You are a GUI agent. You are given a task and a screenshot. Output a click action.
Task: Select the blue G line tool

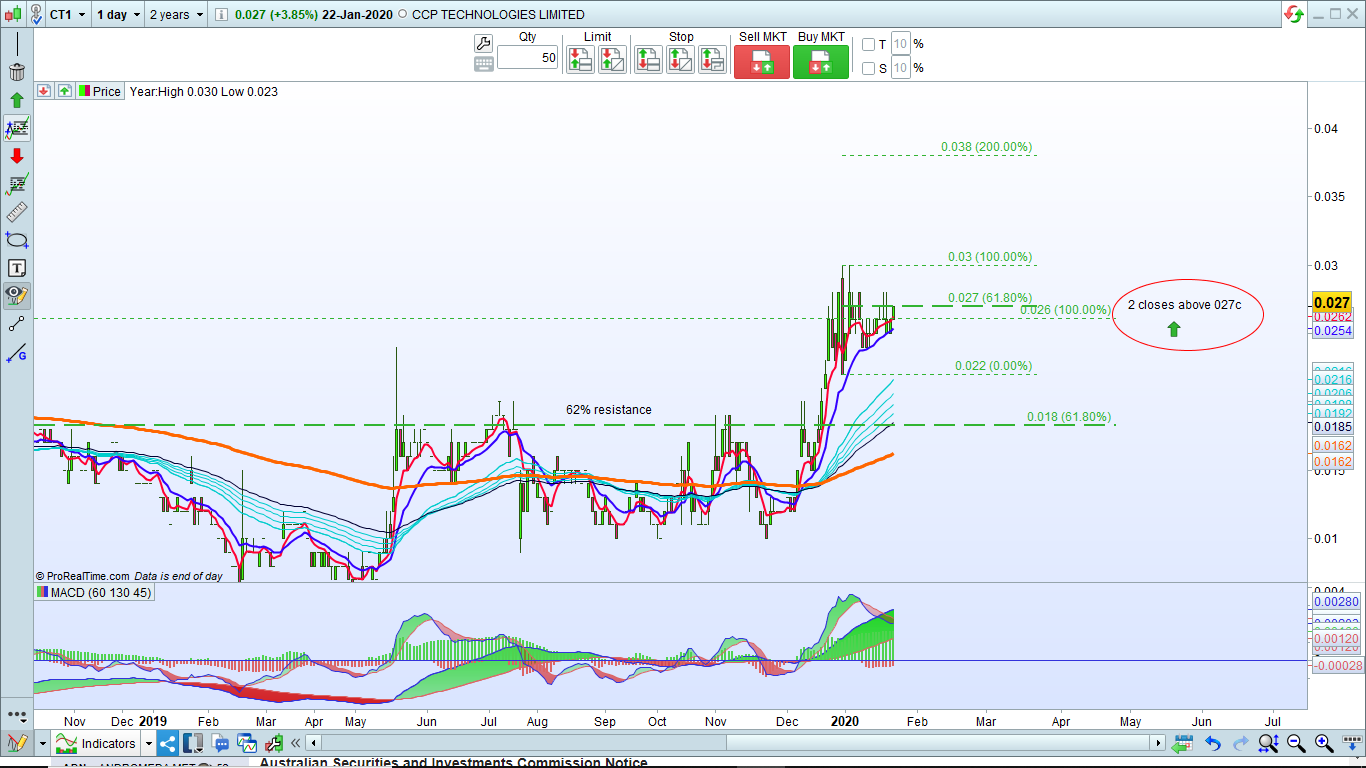pos(17,352)
